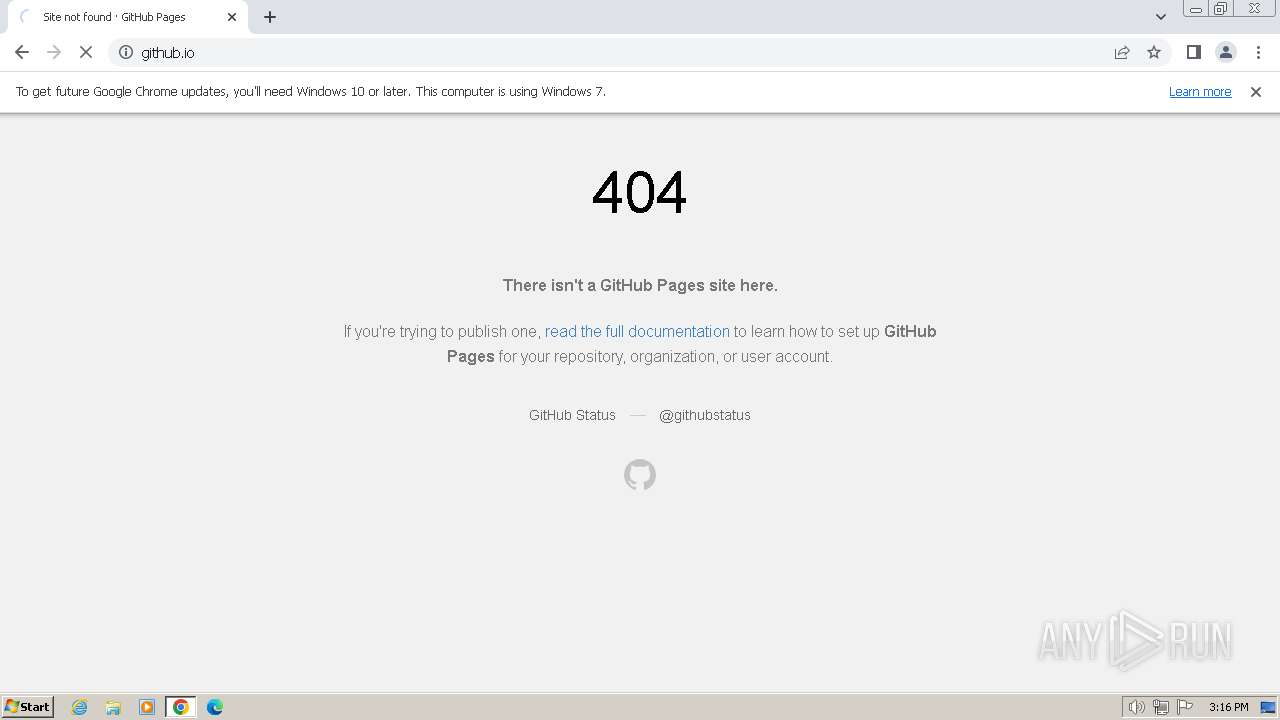Open the volume control in system tray
The height and width of the screenshot is (720, 1280).
1136,707
